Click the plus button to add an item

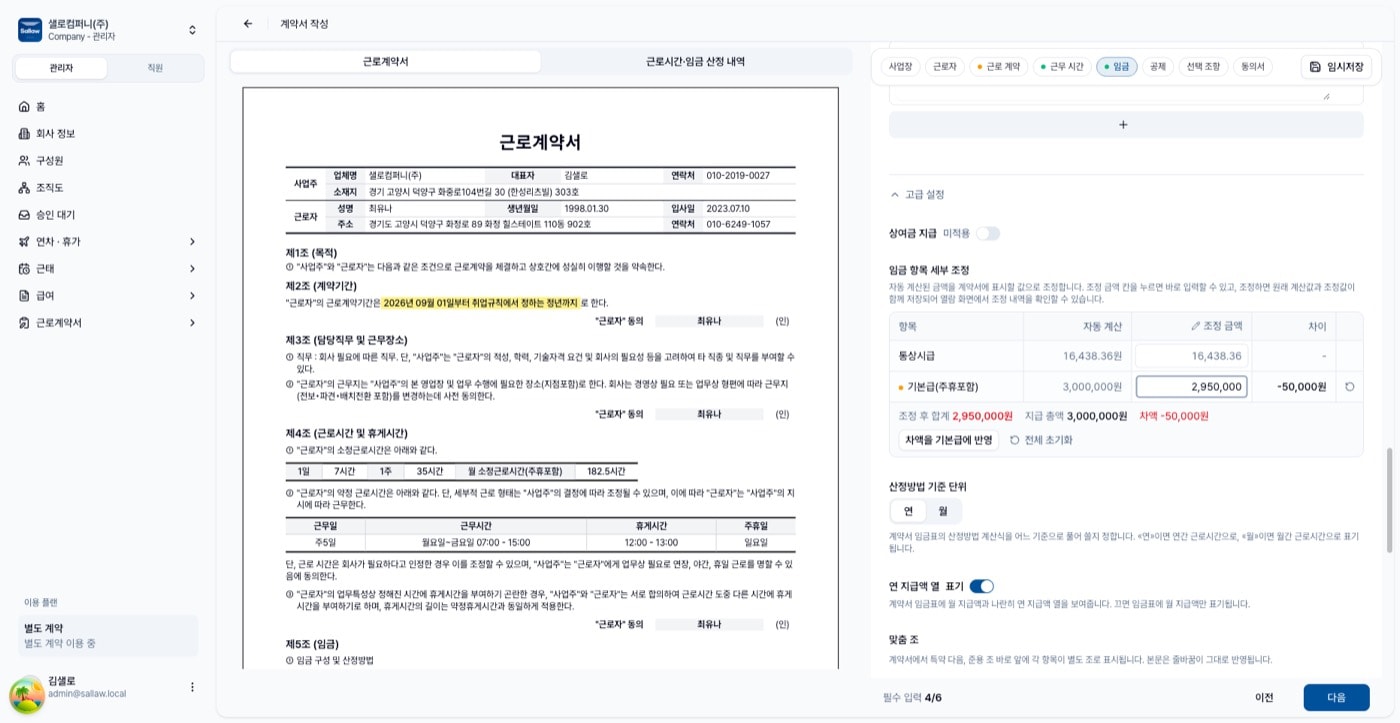(1126, 125)
